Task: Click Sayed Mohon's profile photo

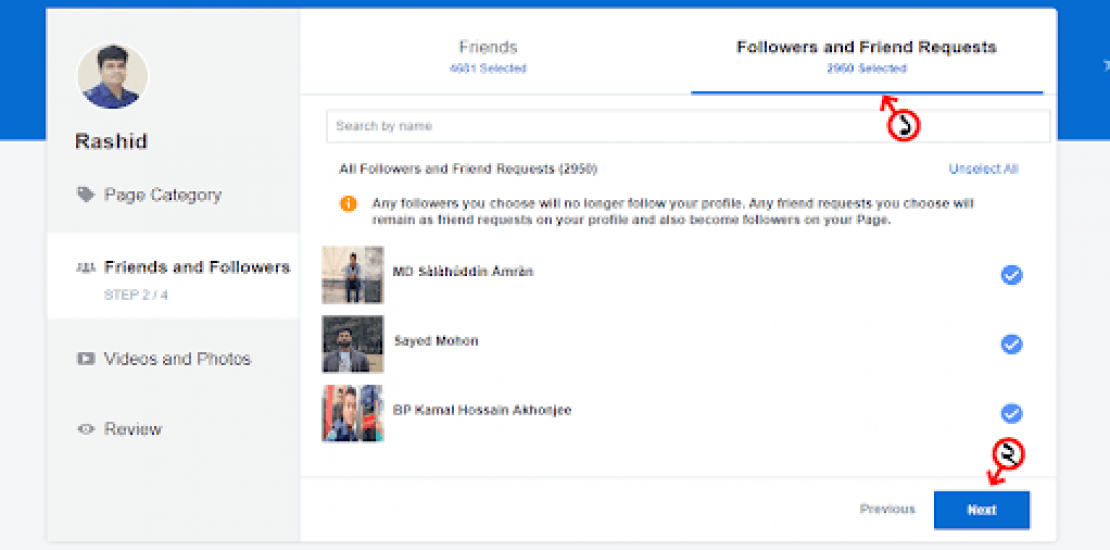Action: click(352, 344)
